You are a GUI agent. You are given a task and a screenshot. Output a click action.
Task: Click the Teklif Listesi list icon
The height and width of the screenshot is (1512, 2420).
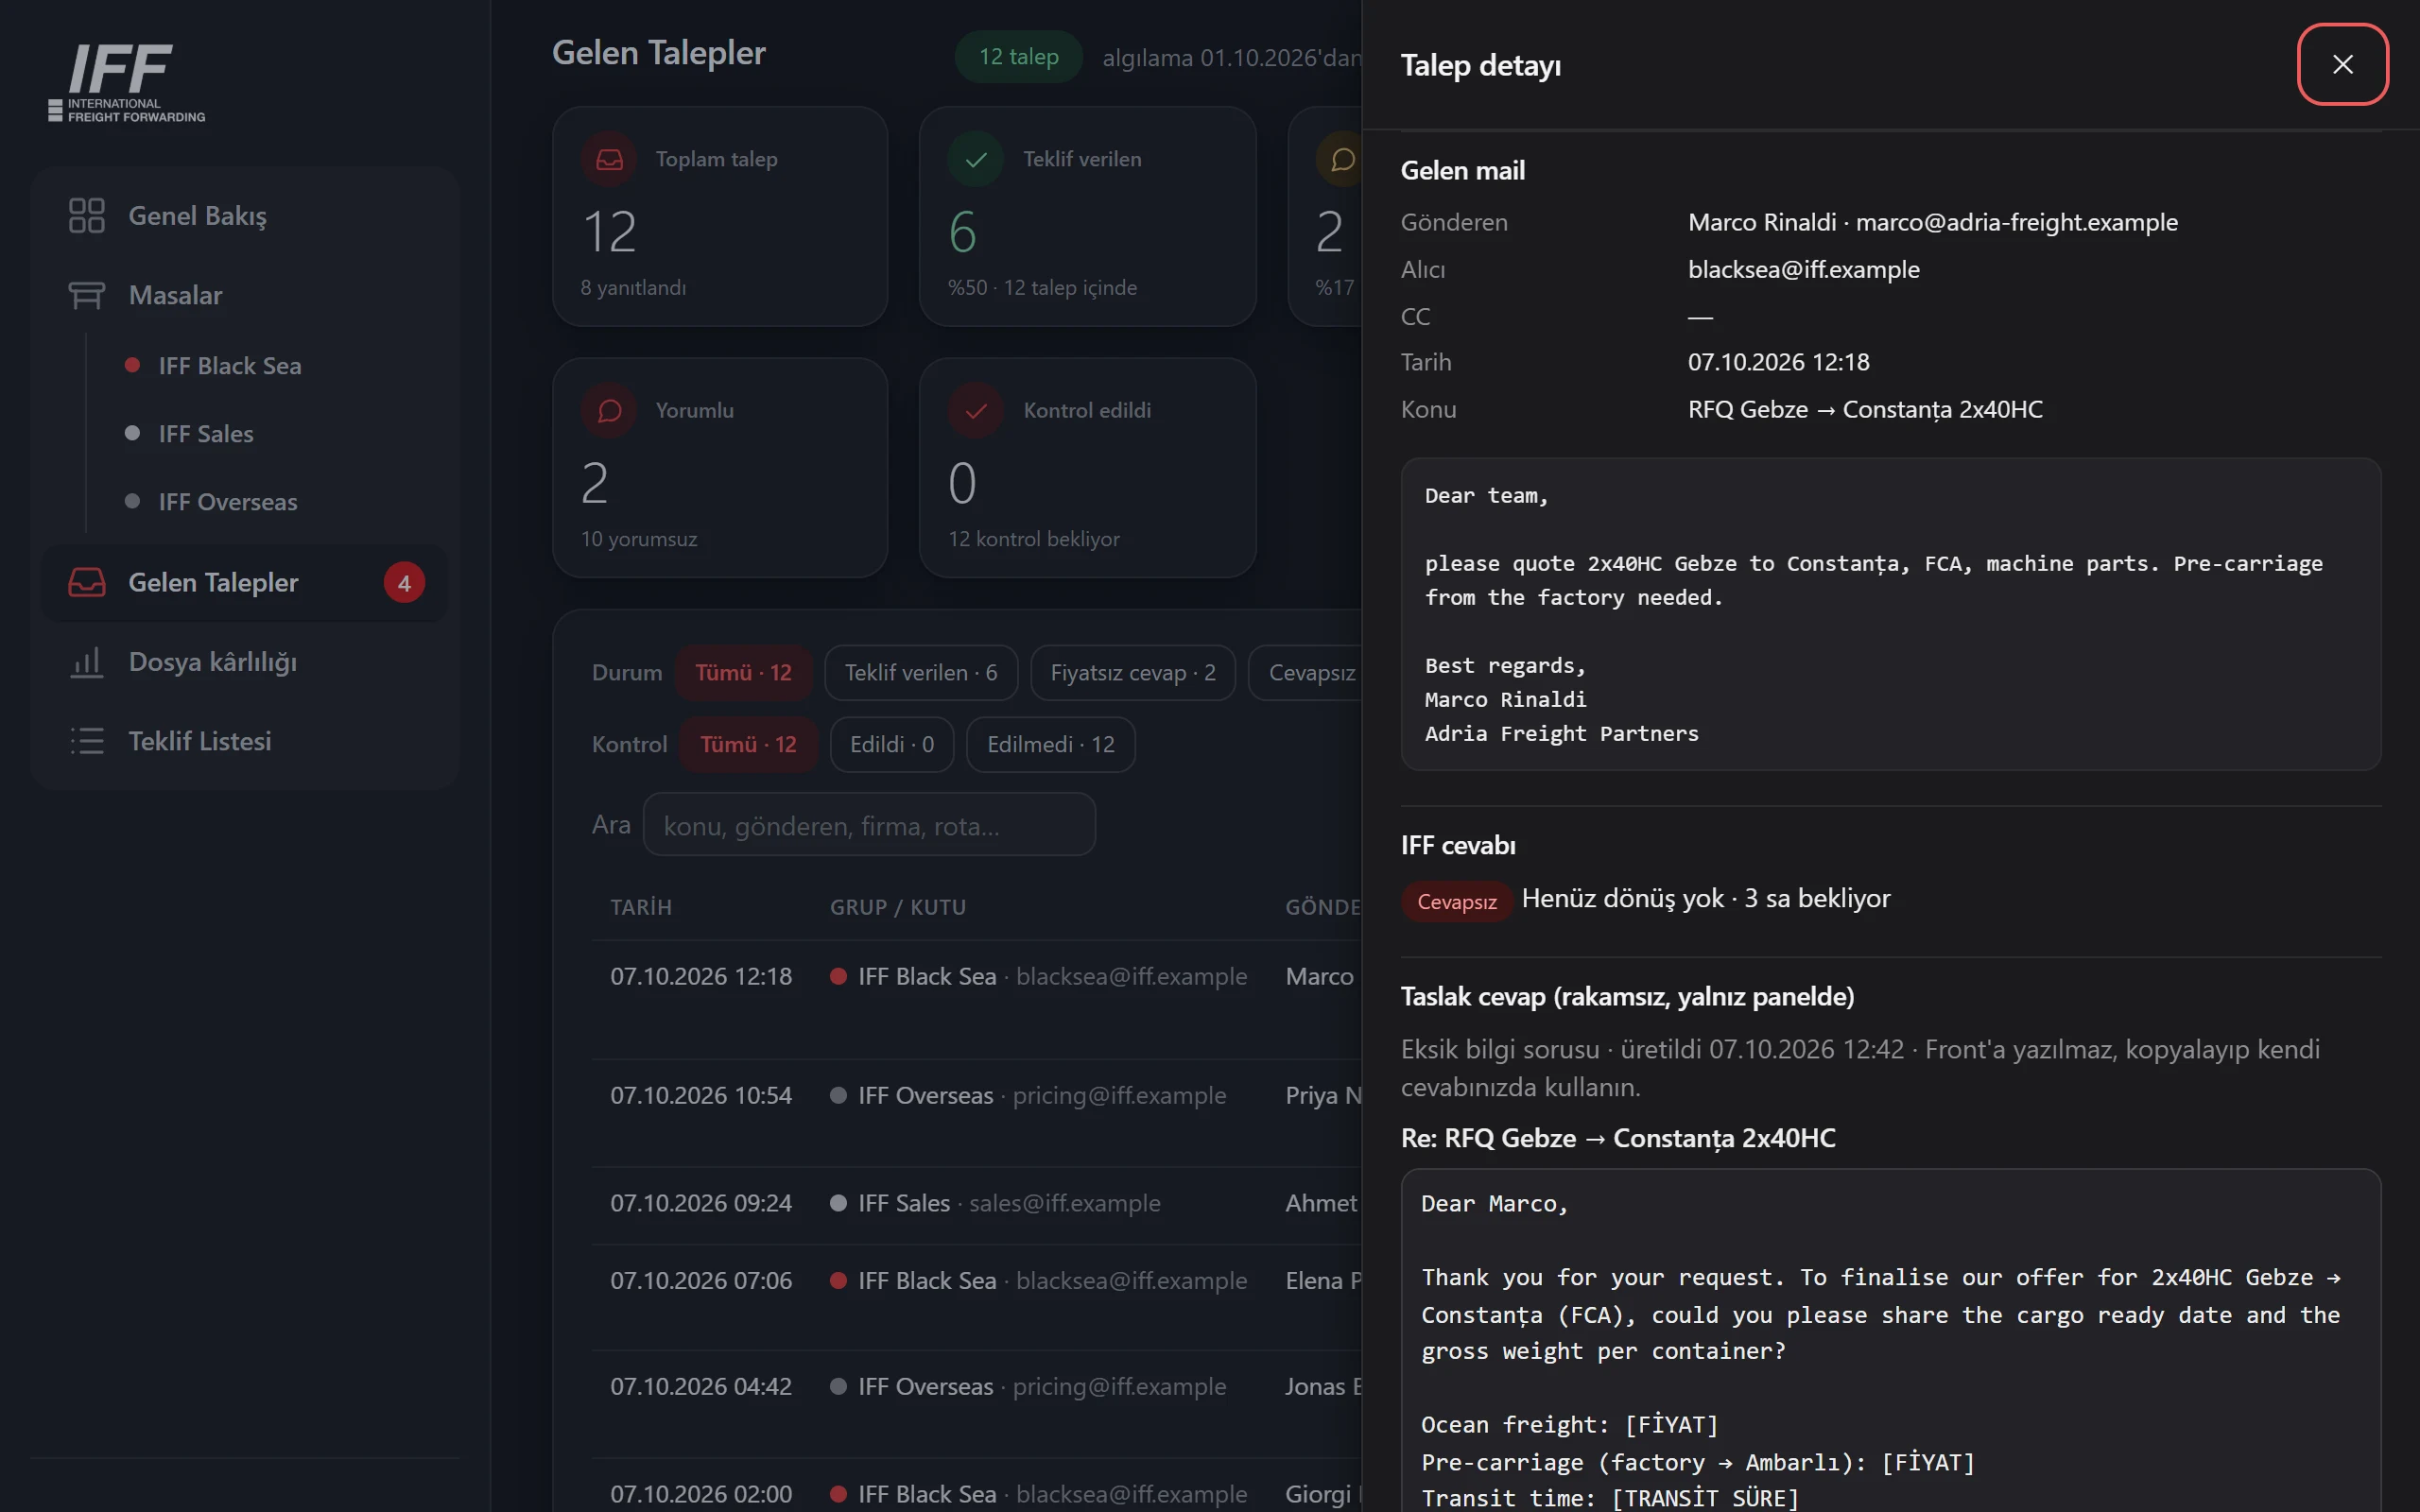[x=86, y=740]
